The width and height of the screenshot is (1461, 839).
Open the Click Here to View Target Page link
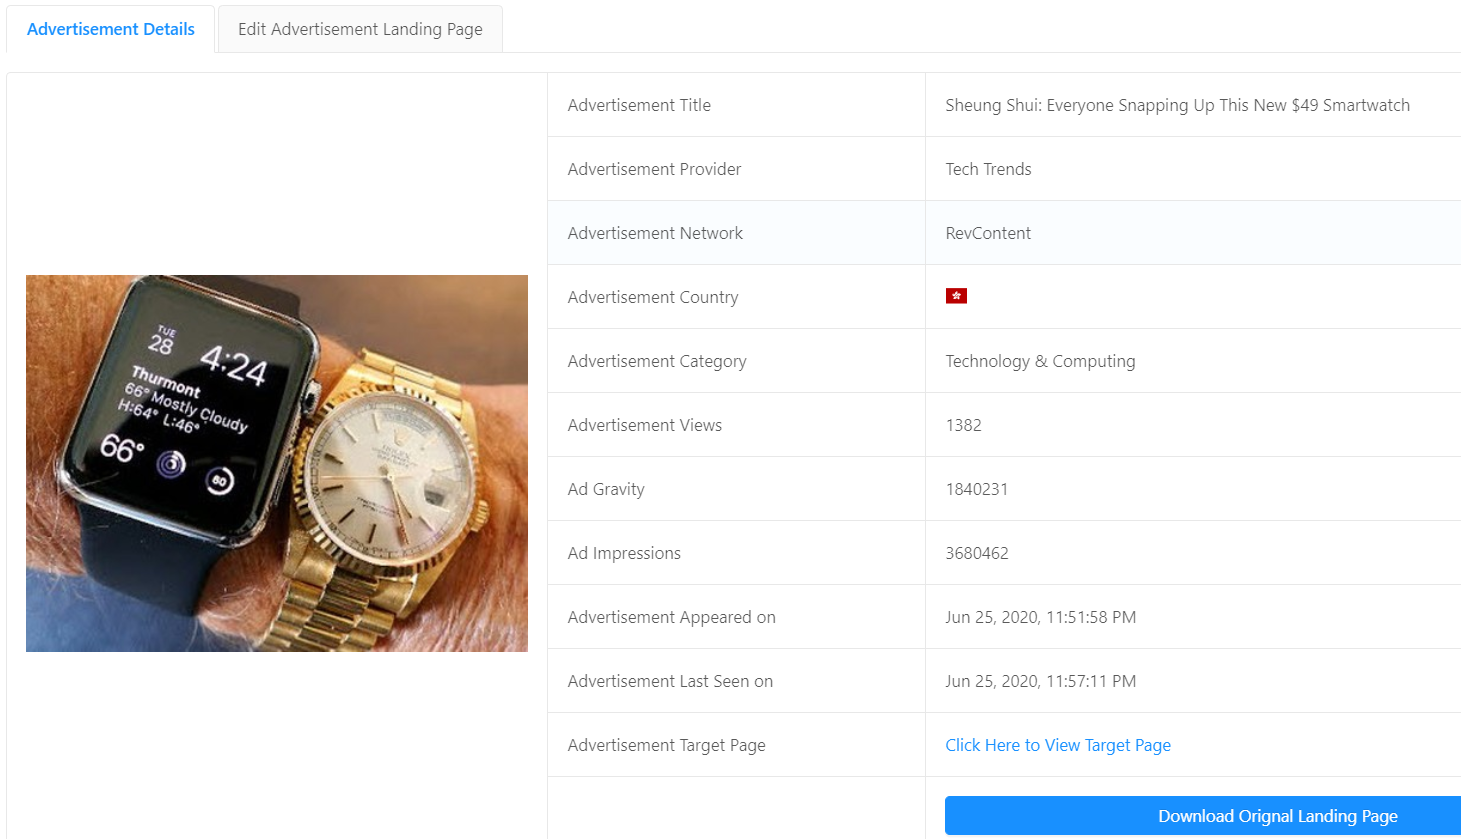tap(1058, 745)
